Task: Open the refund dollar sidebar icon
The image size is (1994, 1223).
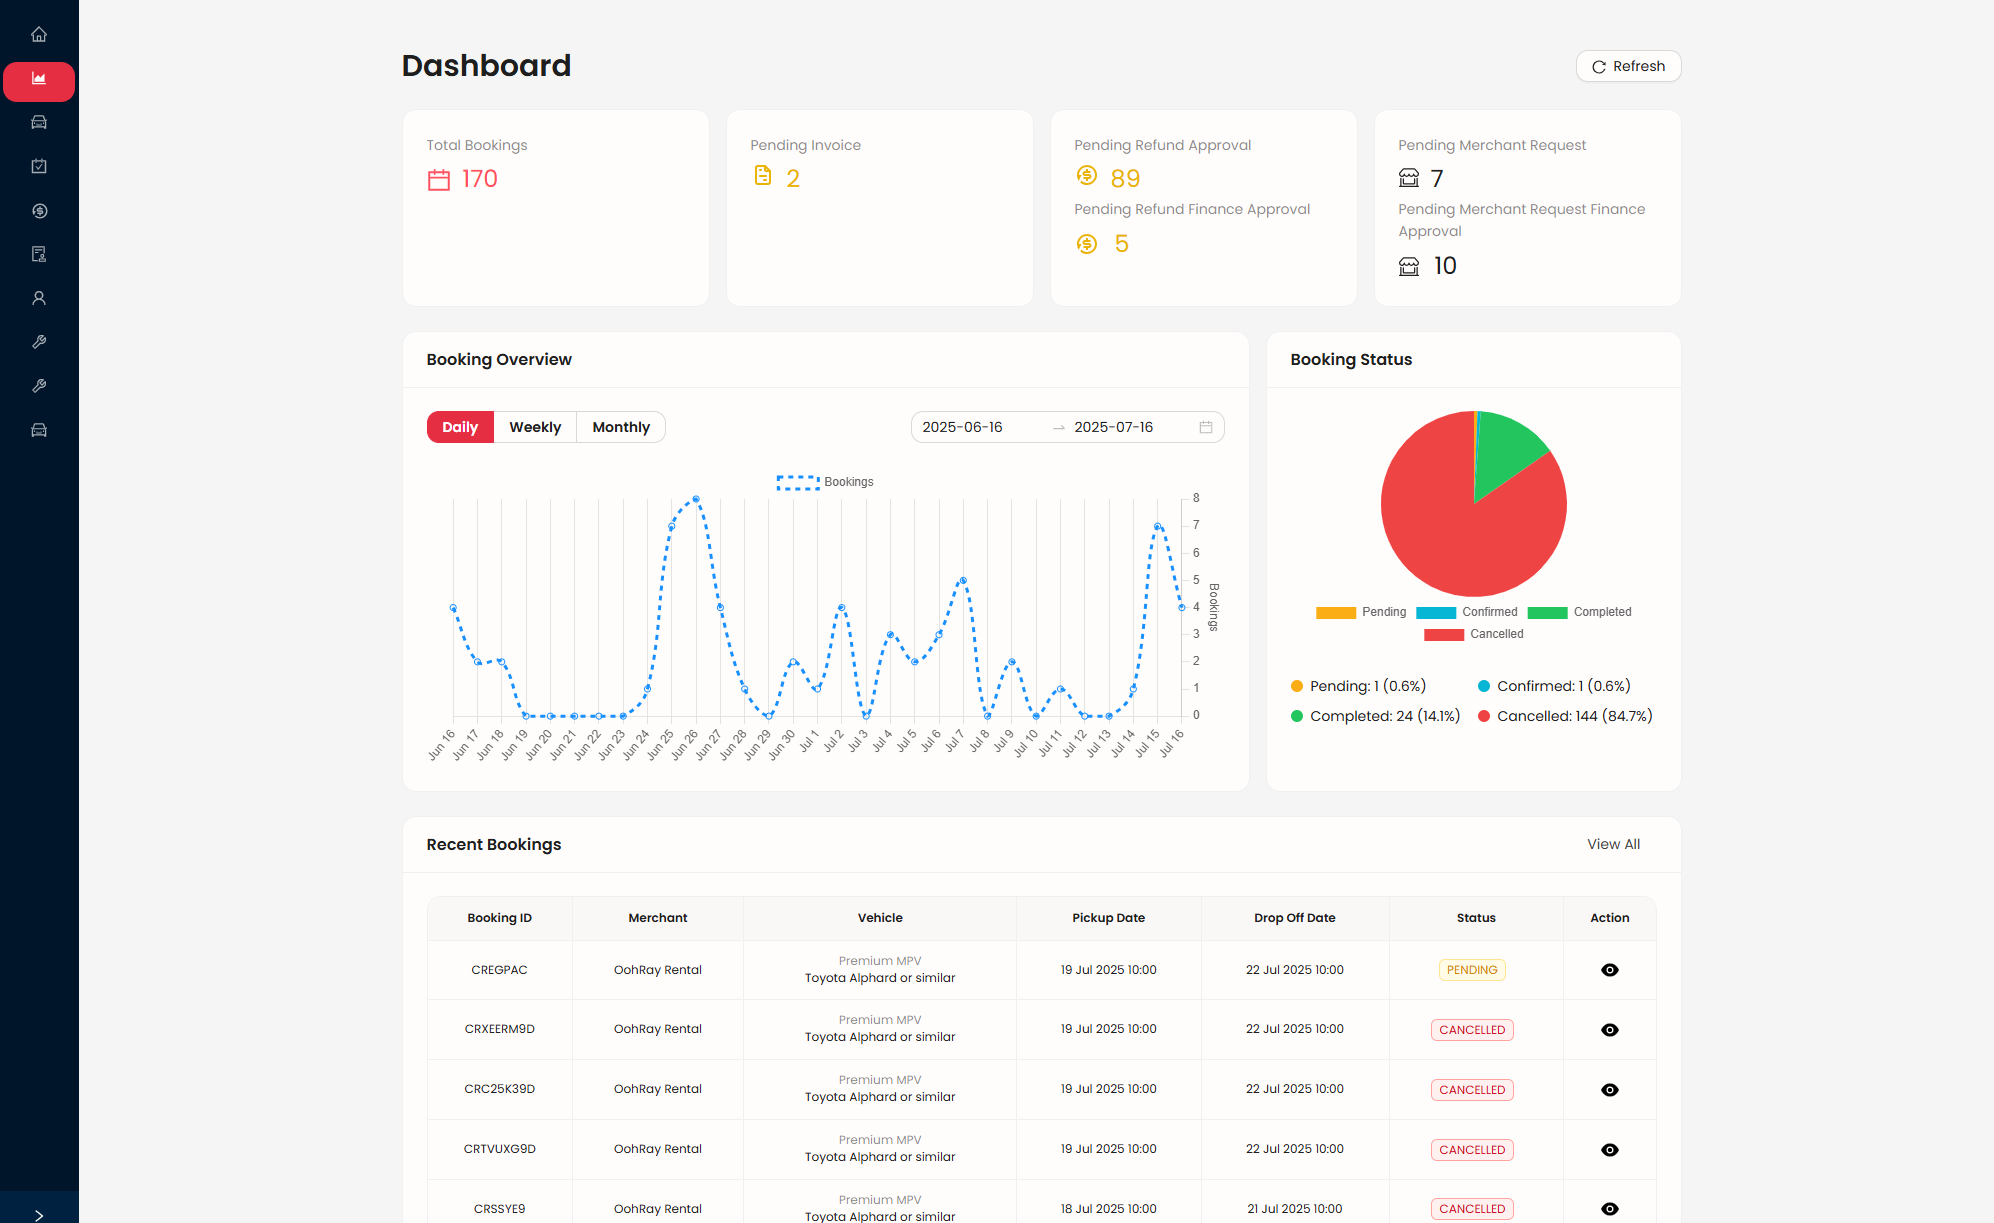Action: [x=39, y=211]
